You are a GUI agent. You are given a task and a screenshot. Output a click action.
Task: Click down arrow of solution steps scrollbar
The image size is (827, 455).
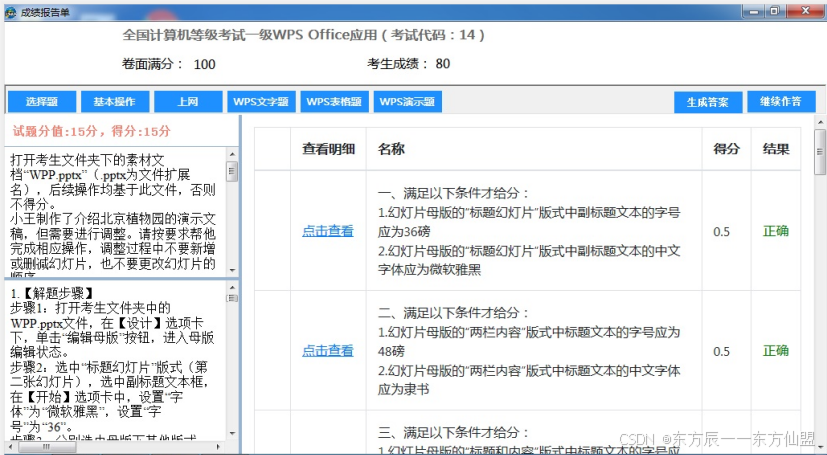tap(232, 434)
